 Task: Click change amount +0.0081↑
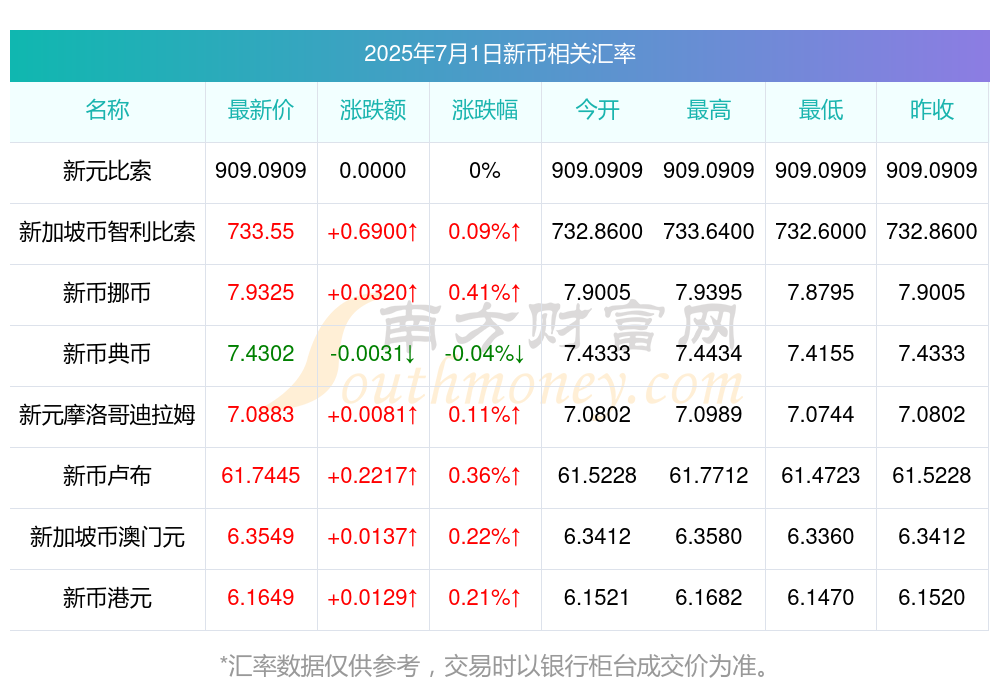click(372, 415)
